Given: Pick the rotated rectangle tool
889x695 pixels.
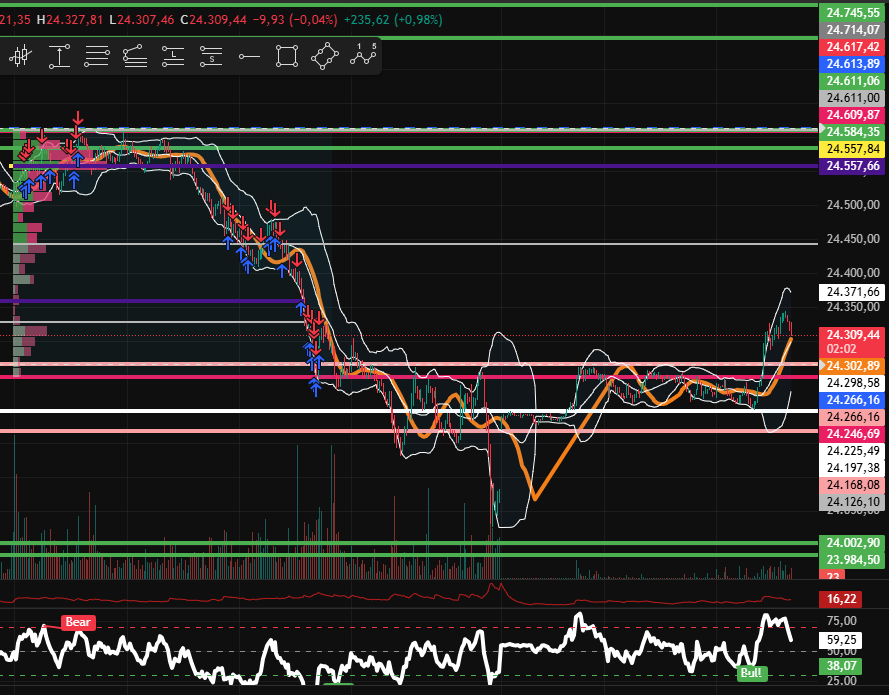Looking at the screenshot, I should click(x=325, y=57).
